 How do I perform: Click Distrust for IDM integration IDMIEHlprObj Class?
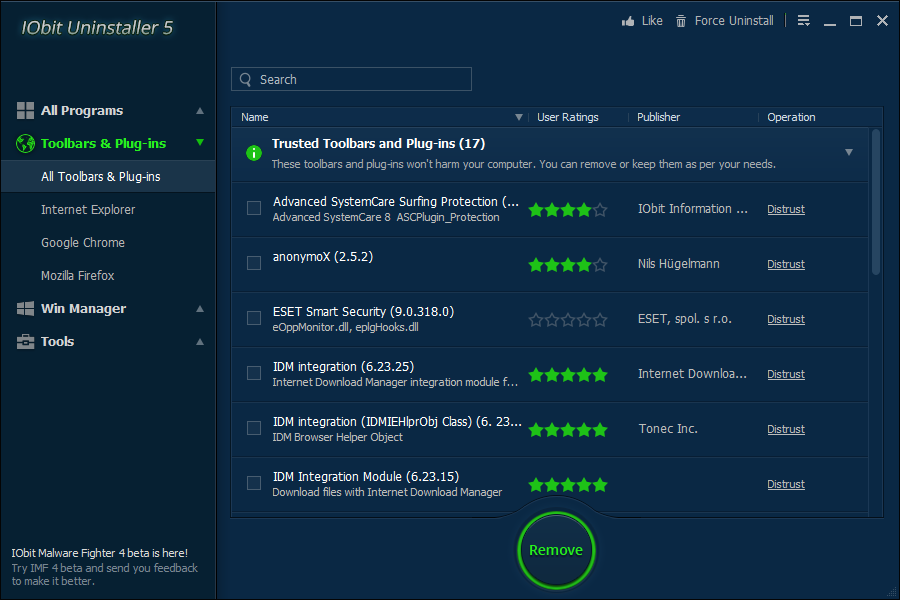(x=786, y=429)
